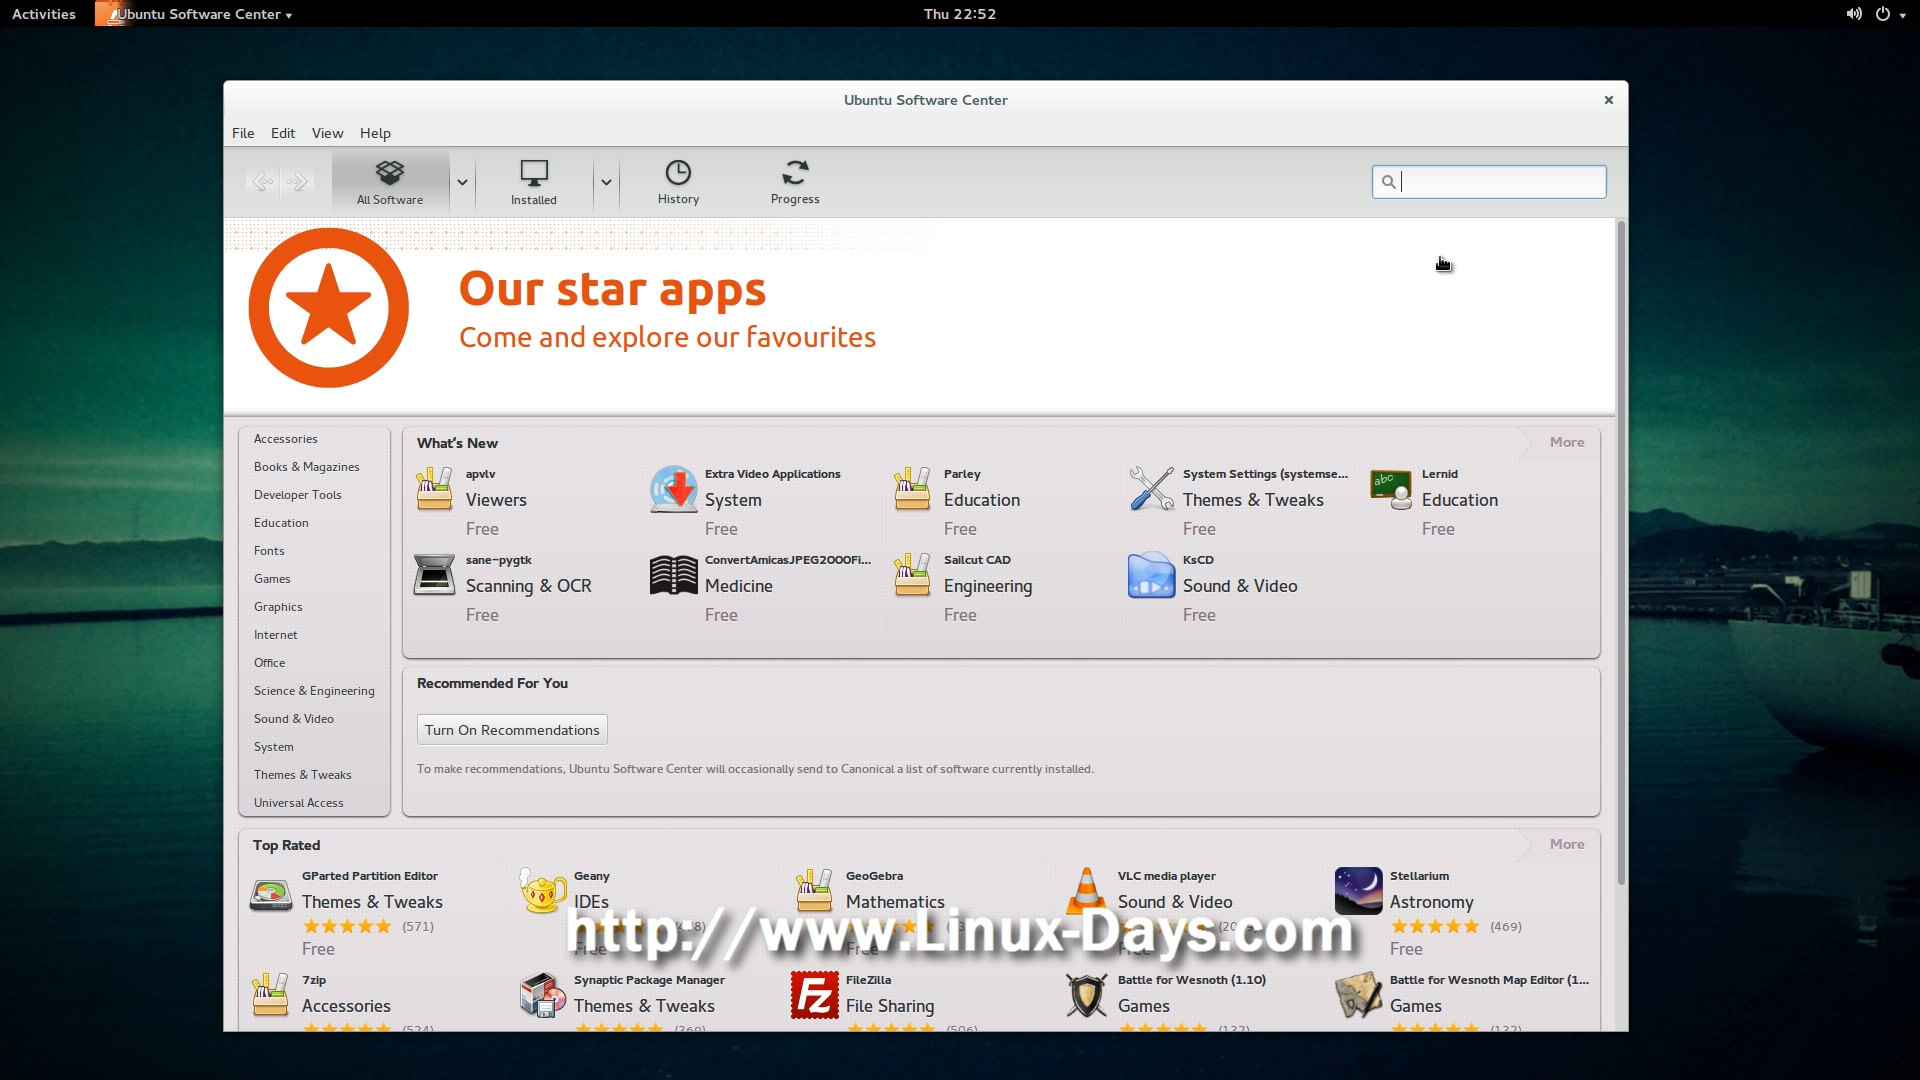Select the Games category

point(272,579)
